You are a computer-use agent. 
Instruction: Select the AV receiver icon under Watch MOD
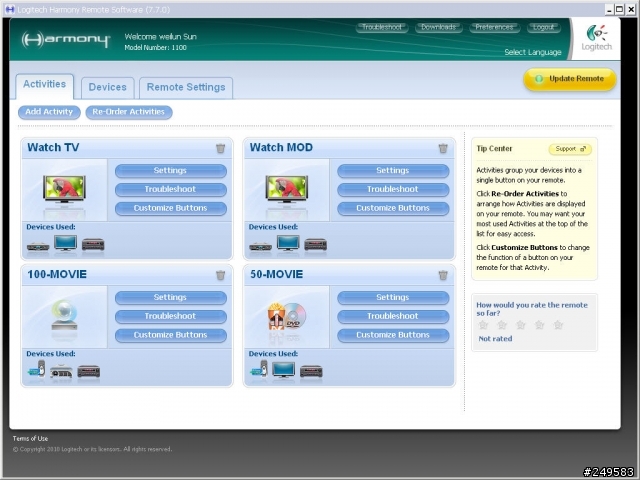(316, 244)
